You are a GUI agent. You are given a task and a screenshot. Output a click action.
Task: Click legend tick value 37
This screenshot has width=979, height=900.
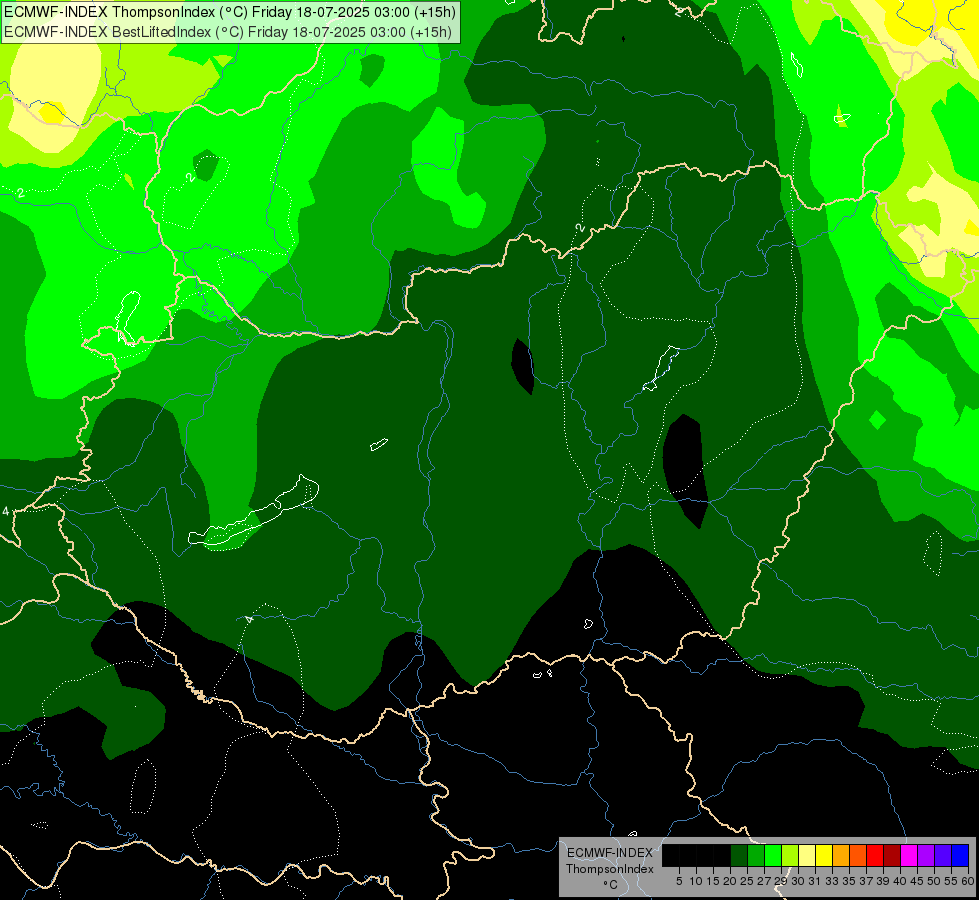tap(866, 881)
